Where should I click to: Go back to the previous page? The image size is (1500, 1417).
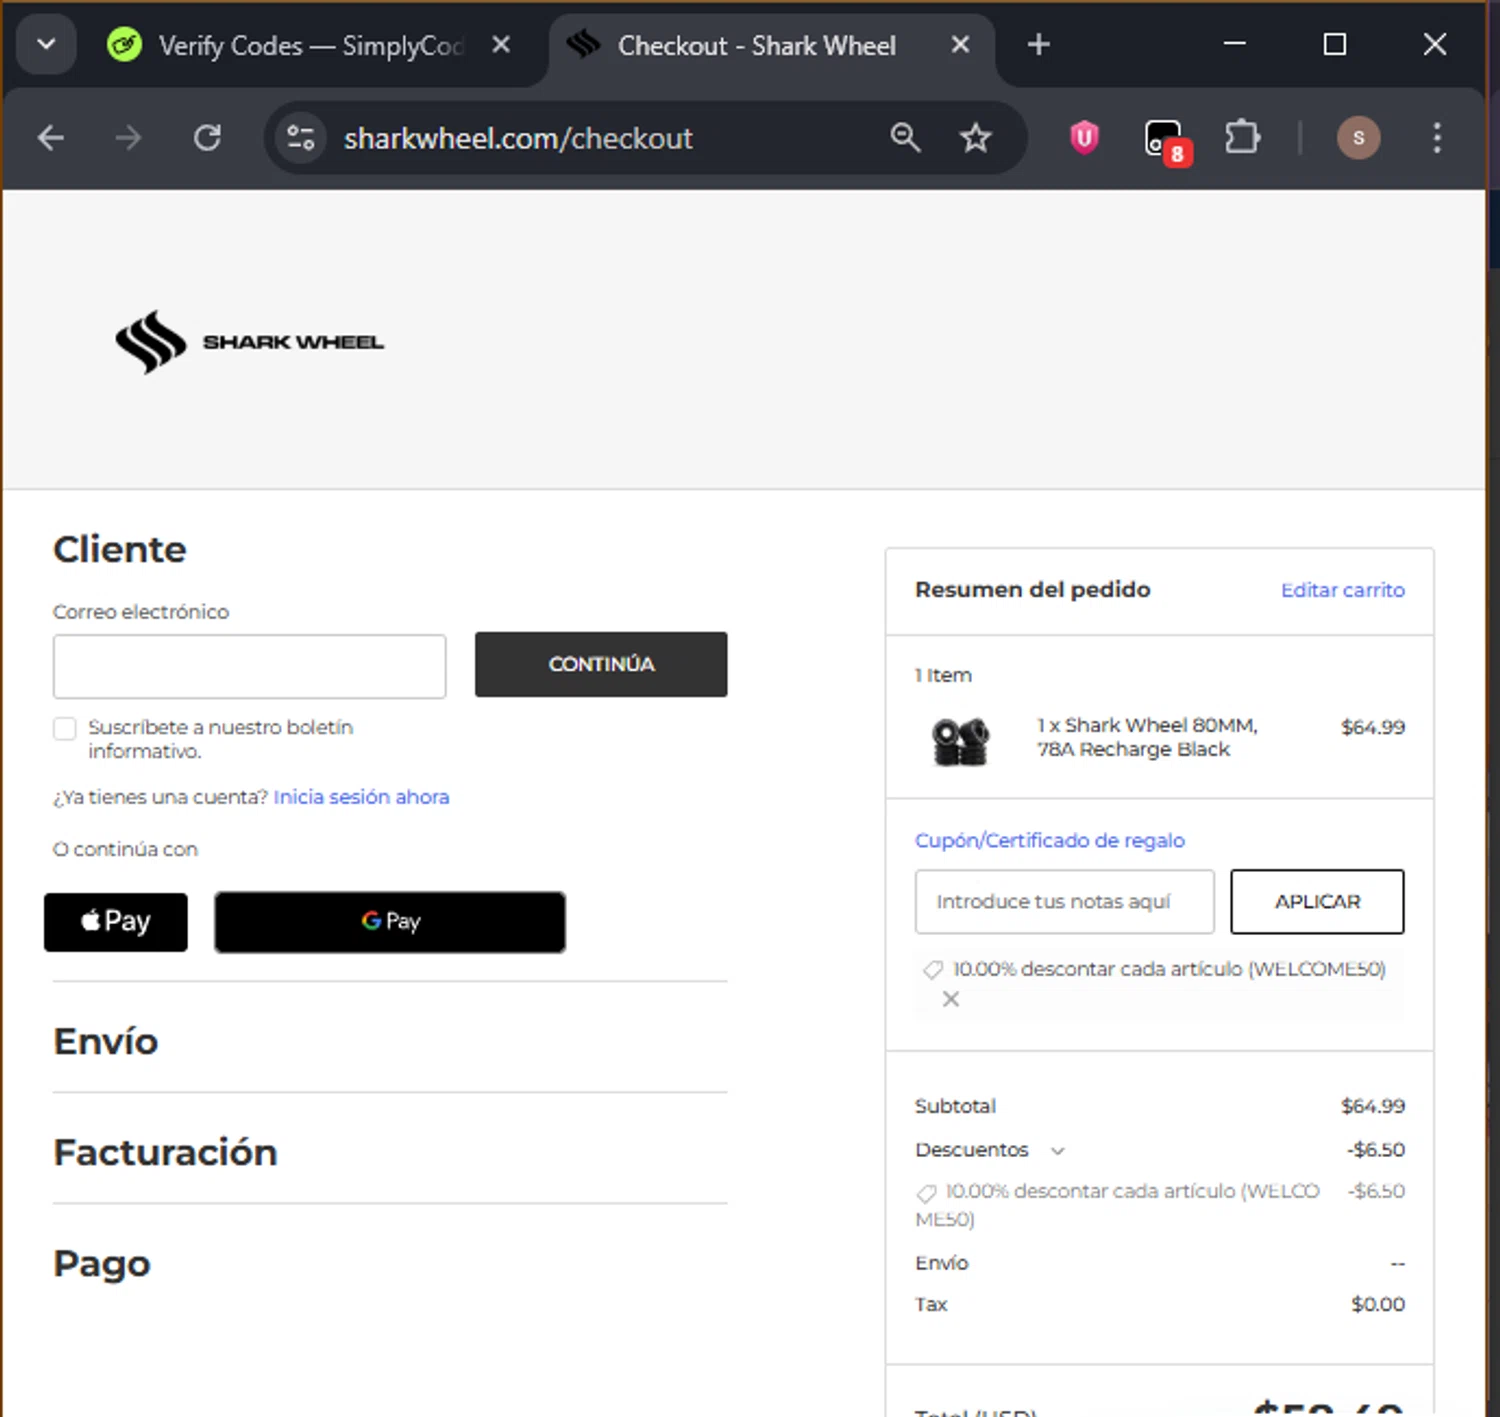tap(51, 138)
